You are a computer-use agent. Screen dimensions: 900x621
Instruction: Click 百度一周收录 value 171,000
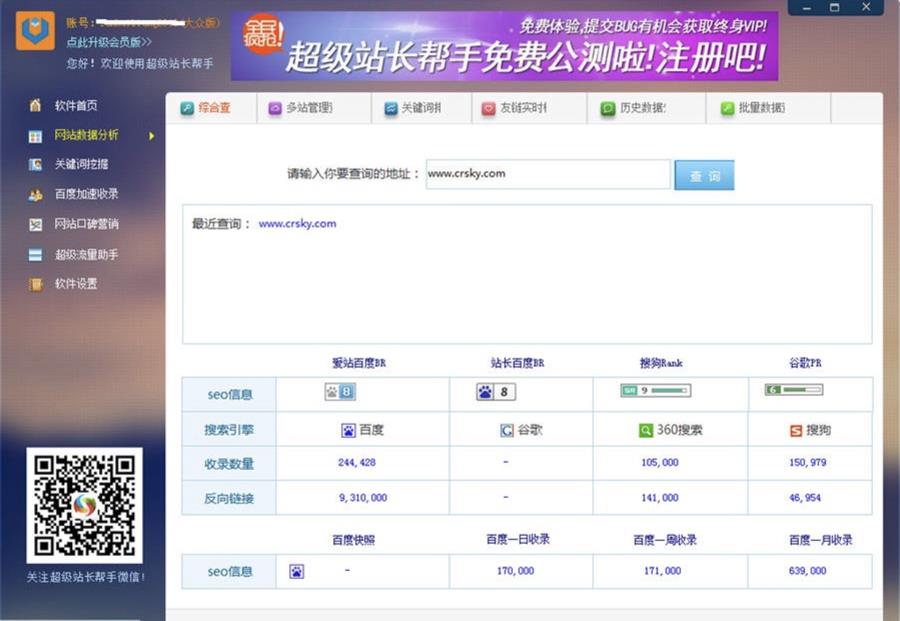click(x=662, y=571)
